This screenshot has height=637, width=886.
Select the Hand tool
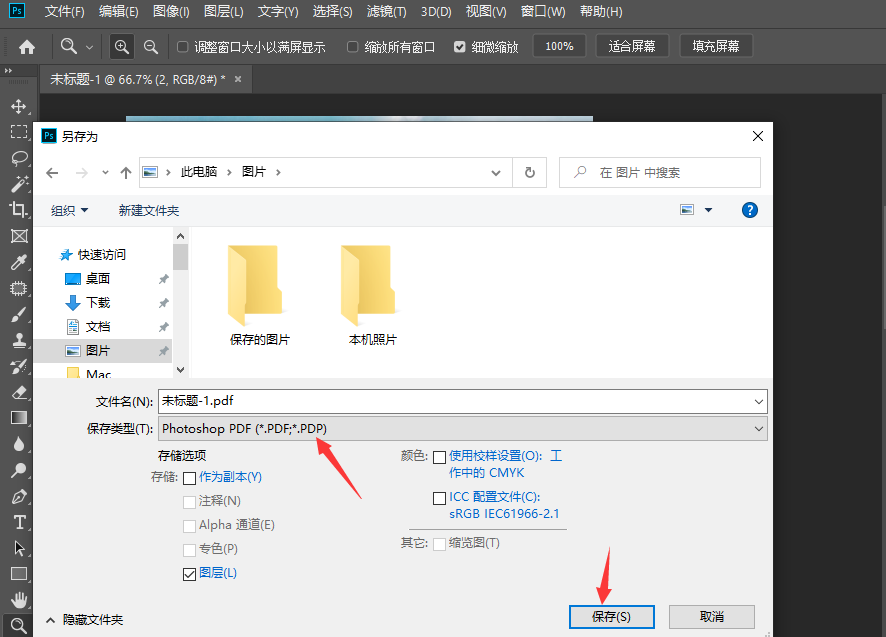(x=19, y=600)
